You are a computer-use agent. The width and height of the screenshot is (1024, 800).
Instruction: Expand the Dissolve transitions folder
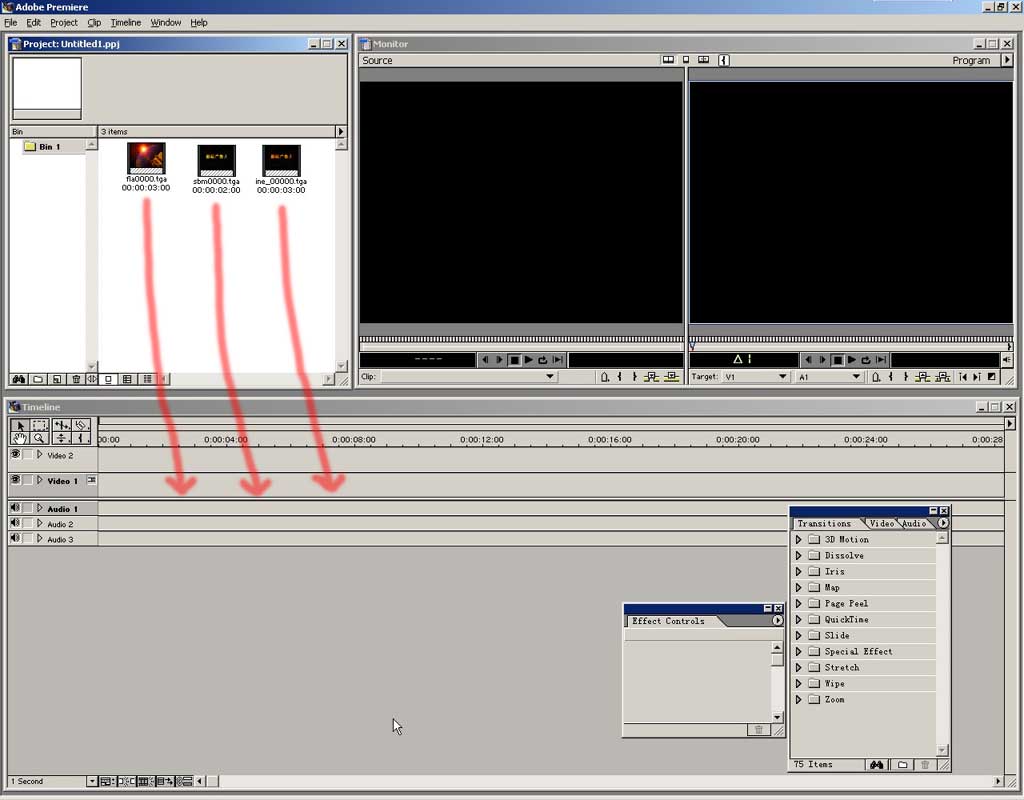798,556
